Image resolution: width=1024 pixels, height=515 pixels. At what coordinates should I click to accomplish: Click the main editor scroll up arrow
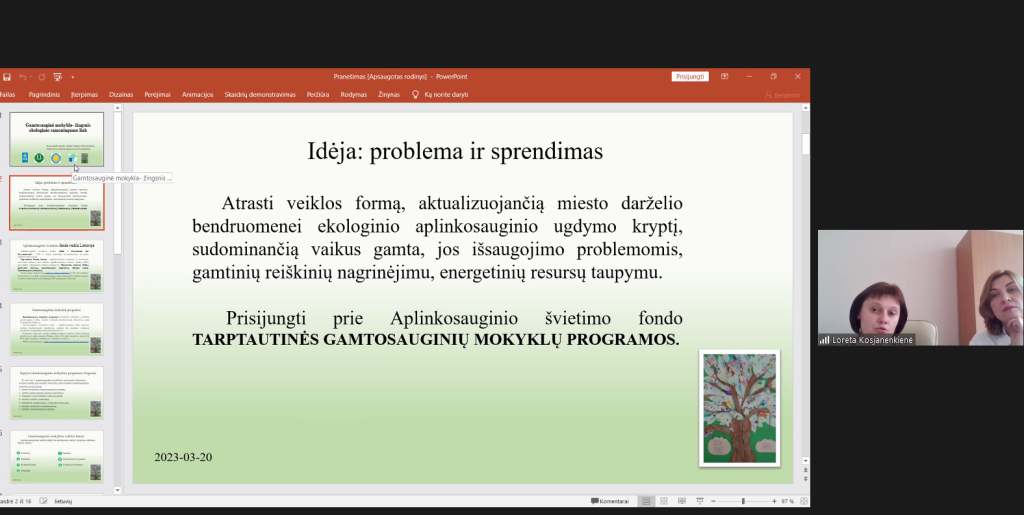pos(805,108)
